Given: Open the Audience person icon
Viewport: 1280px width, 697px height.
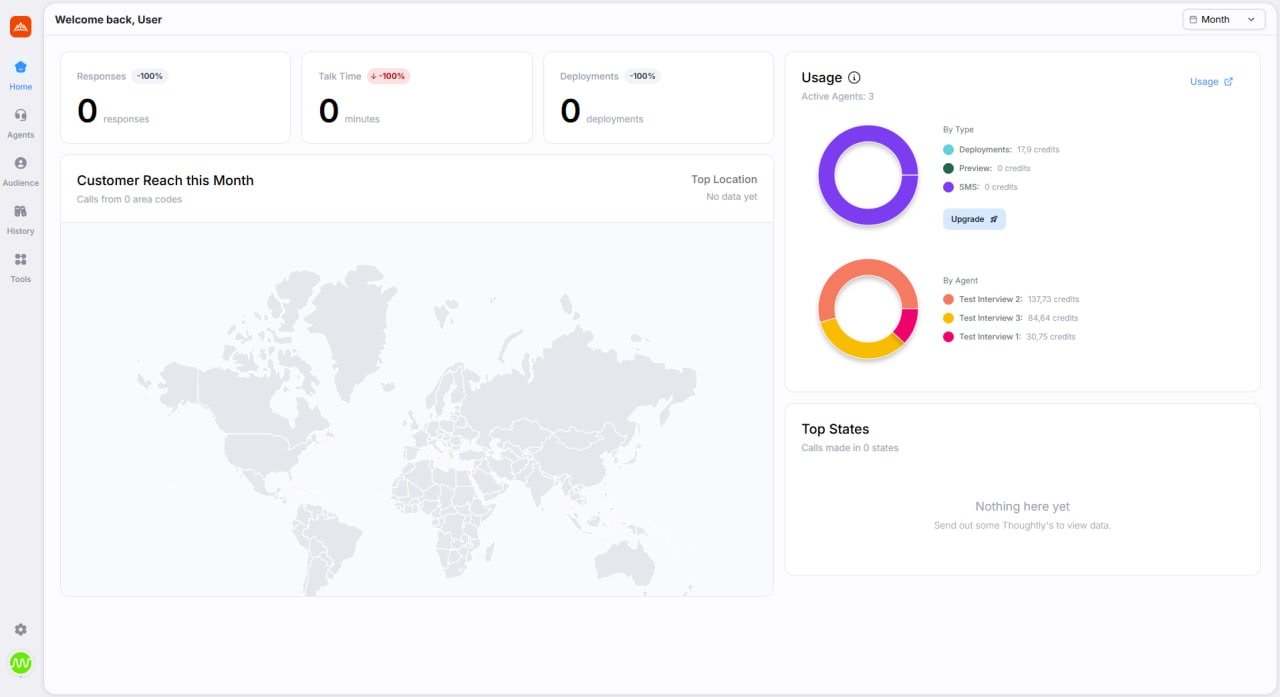Looking at the screenshot, I should pos(20,163).
